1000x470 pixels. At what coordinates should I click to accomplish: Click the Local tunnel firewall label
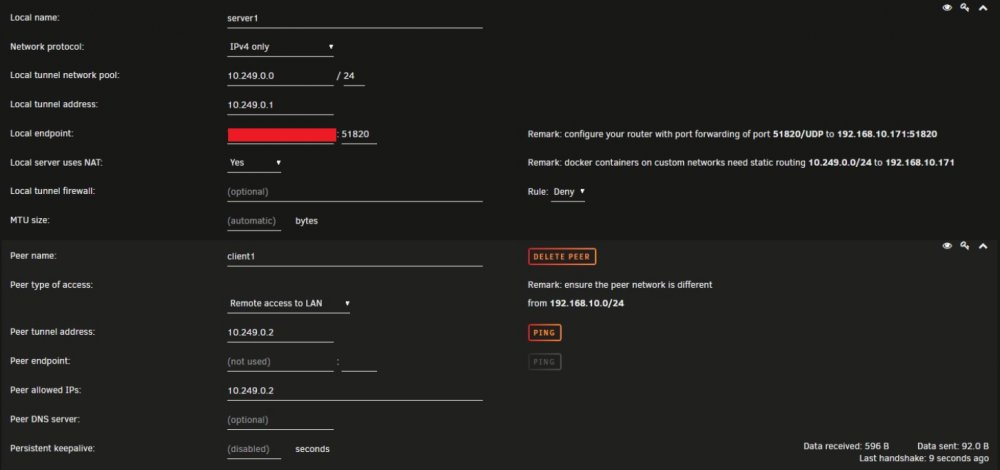click(x=52, y=191)
